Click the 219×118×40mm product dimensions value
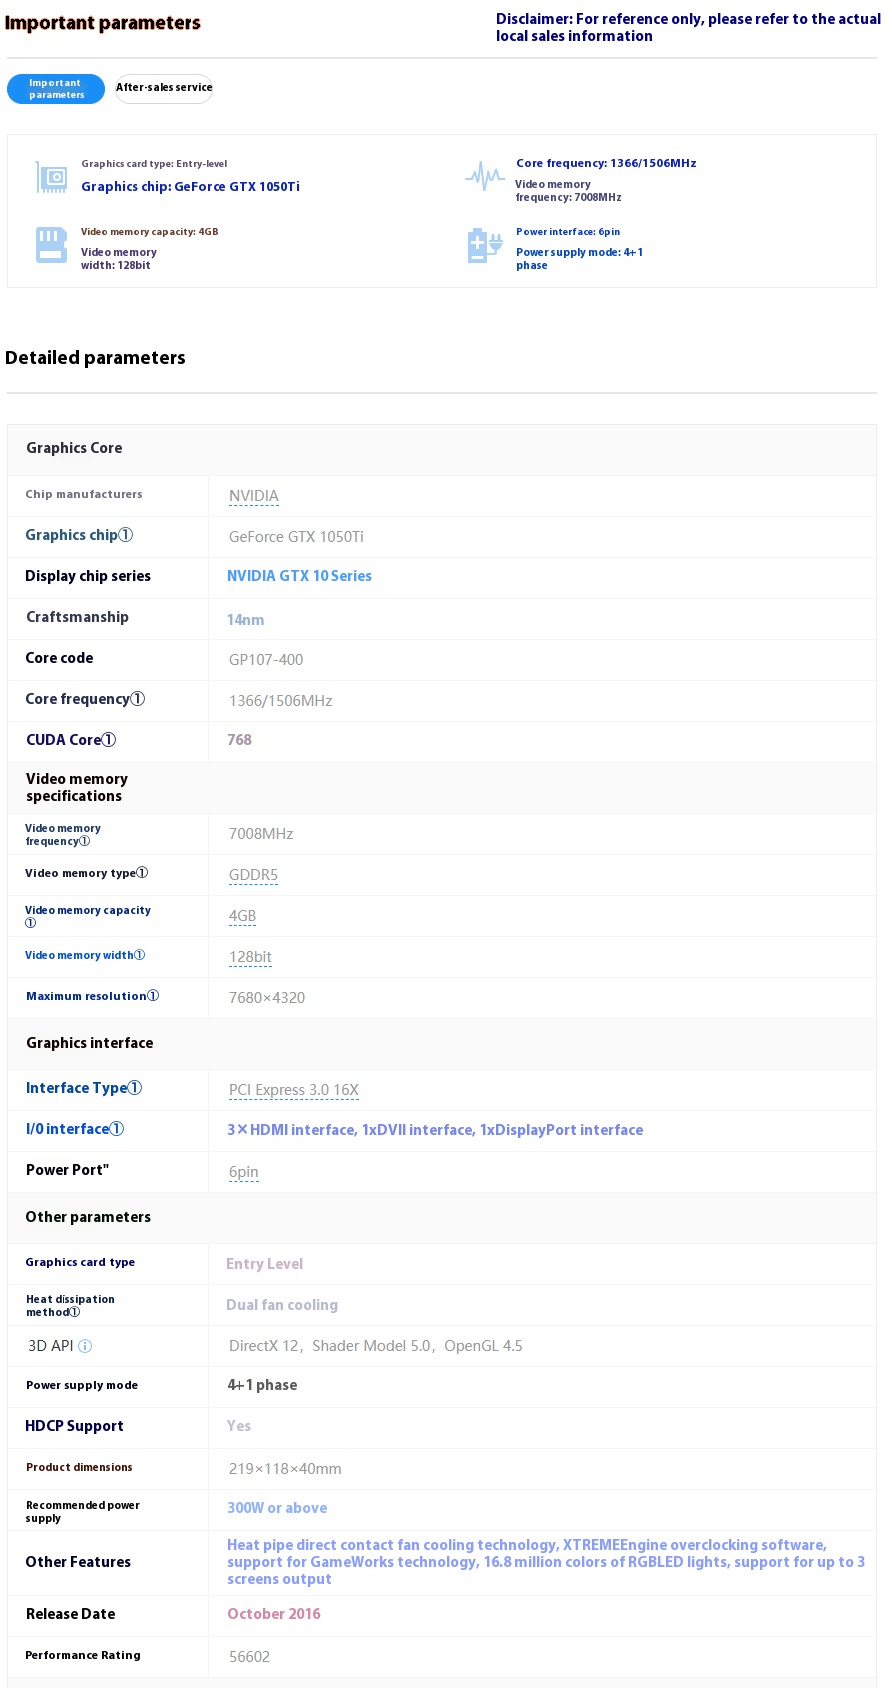 point(285,1469)
